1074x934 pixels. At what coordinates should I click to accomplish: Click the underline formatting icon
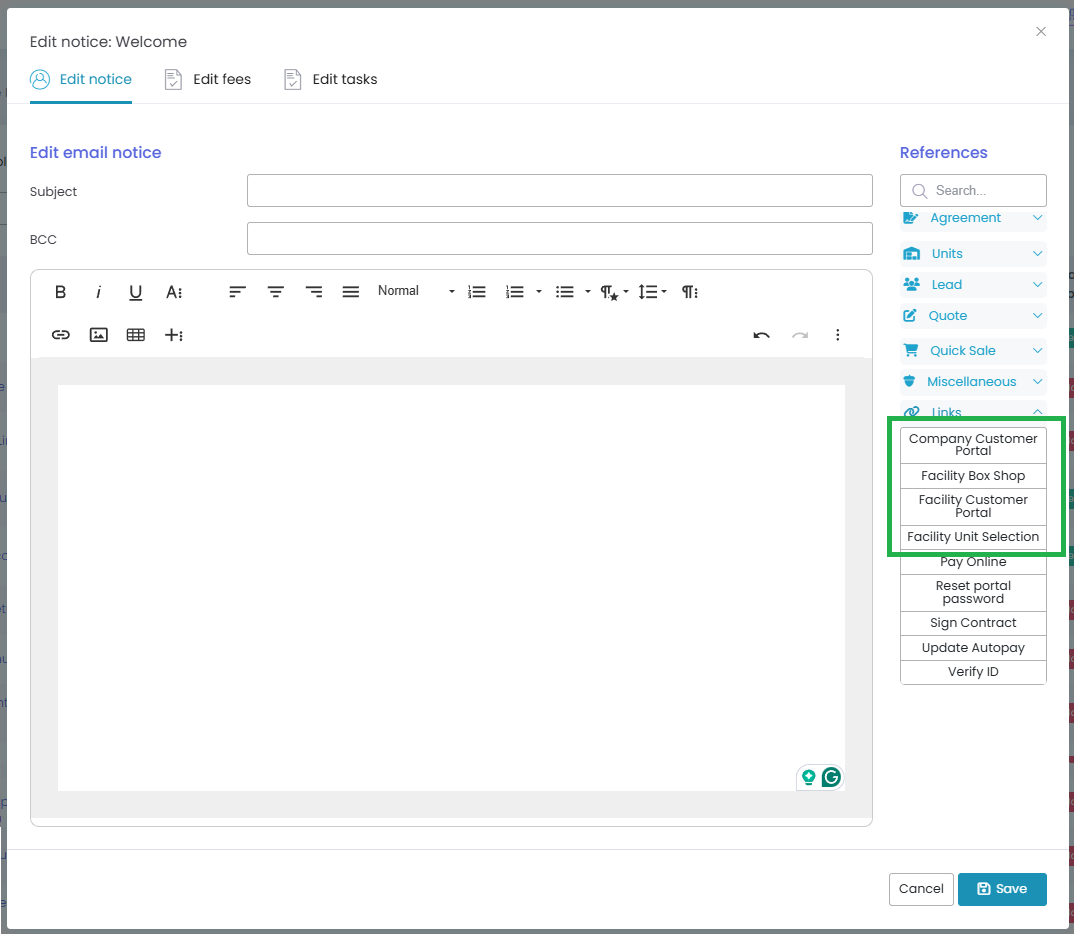click(x=136, y=292)
